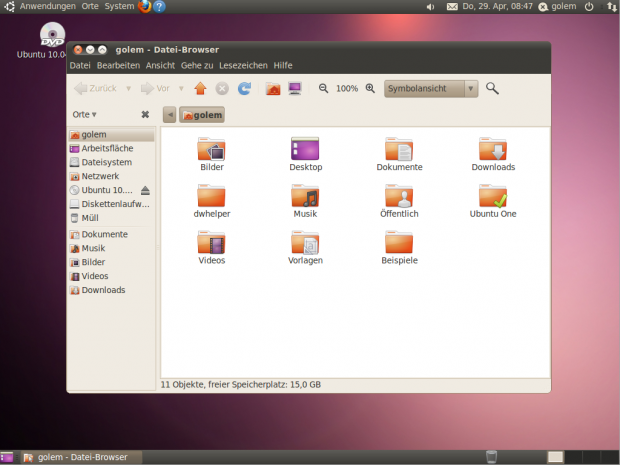Screen dimensions: 620x465
Task: Go up to the parent folder
Action: click(x=200, y=88)
